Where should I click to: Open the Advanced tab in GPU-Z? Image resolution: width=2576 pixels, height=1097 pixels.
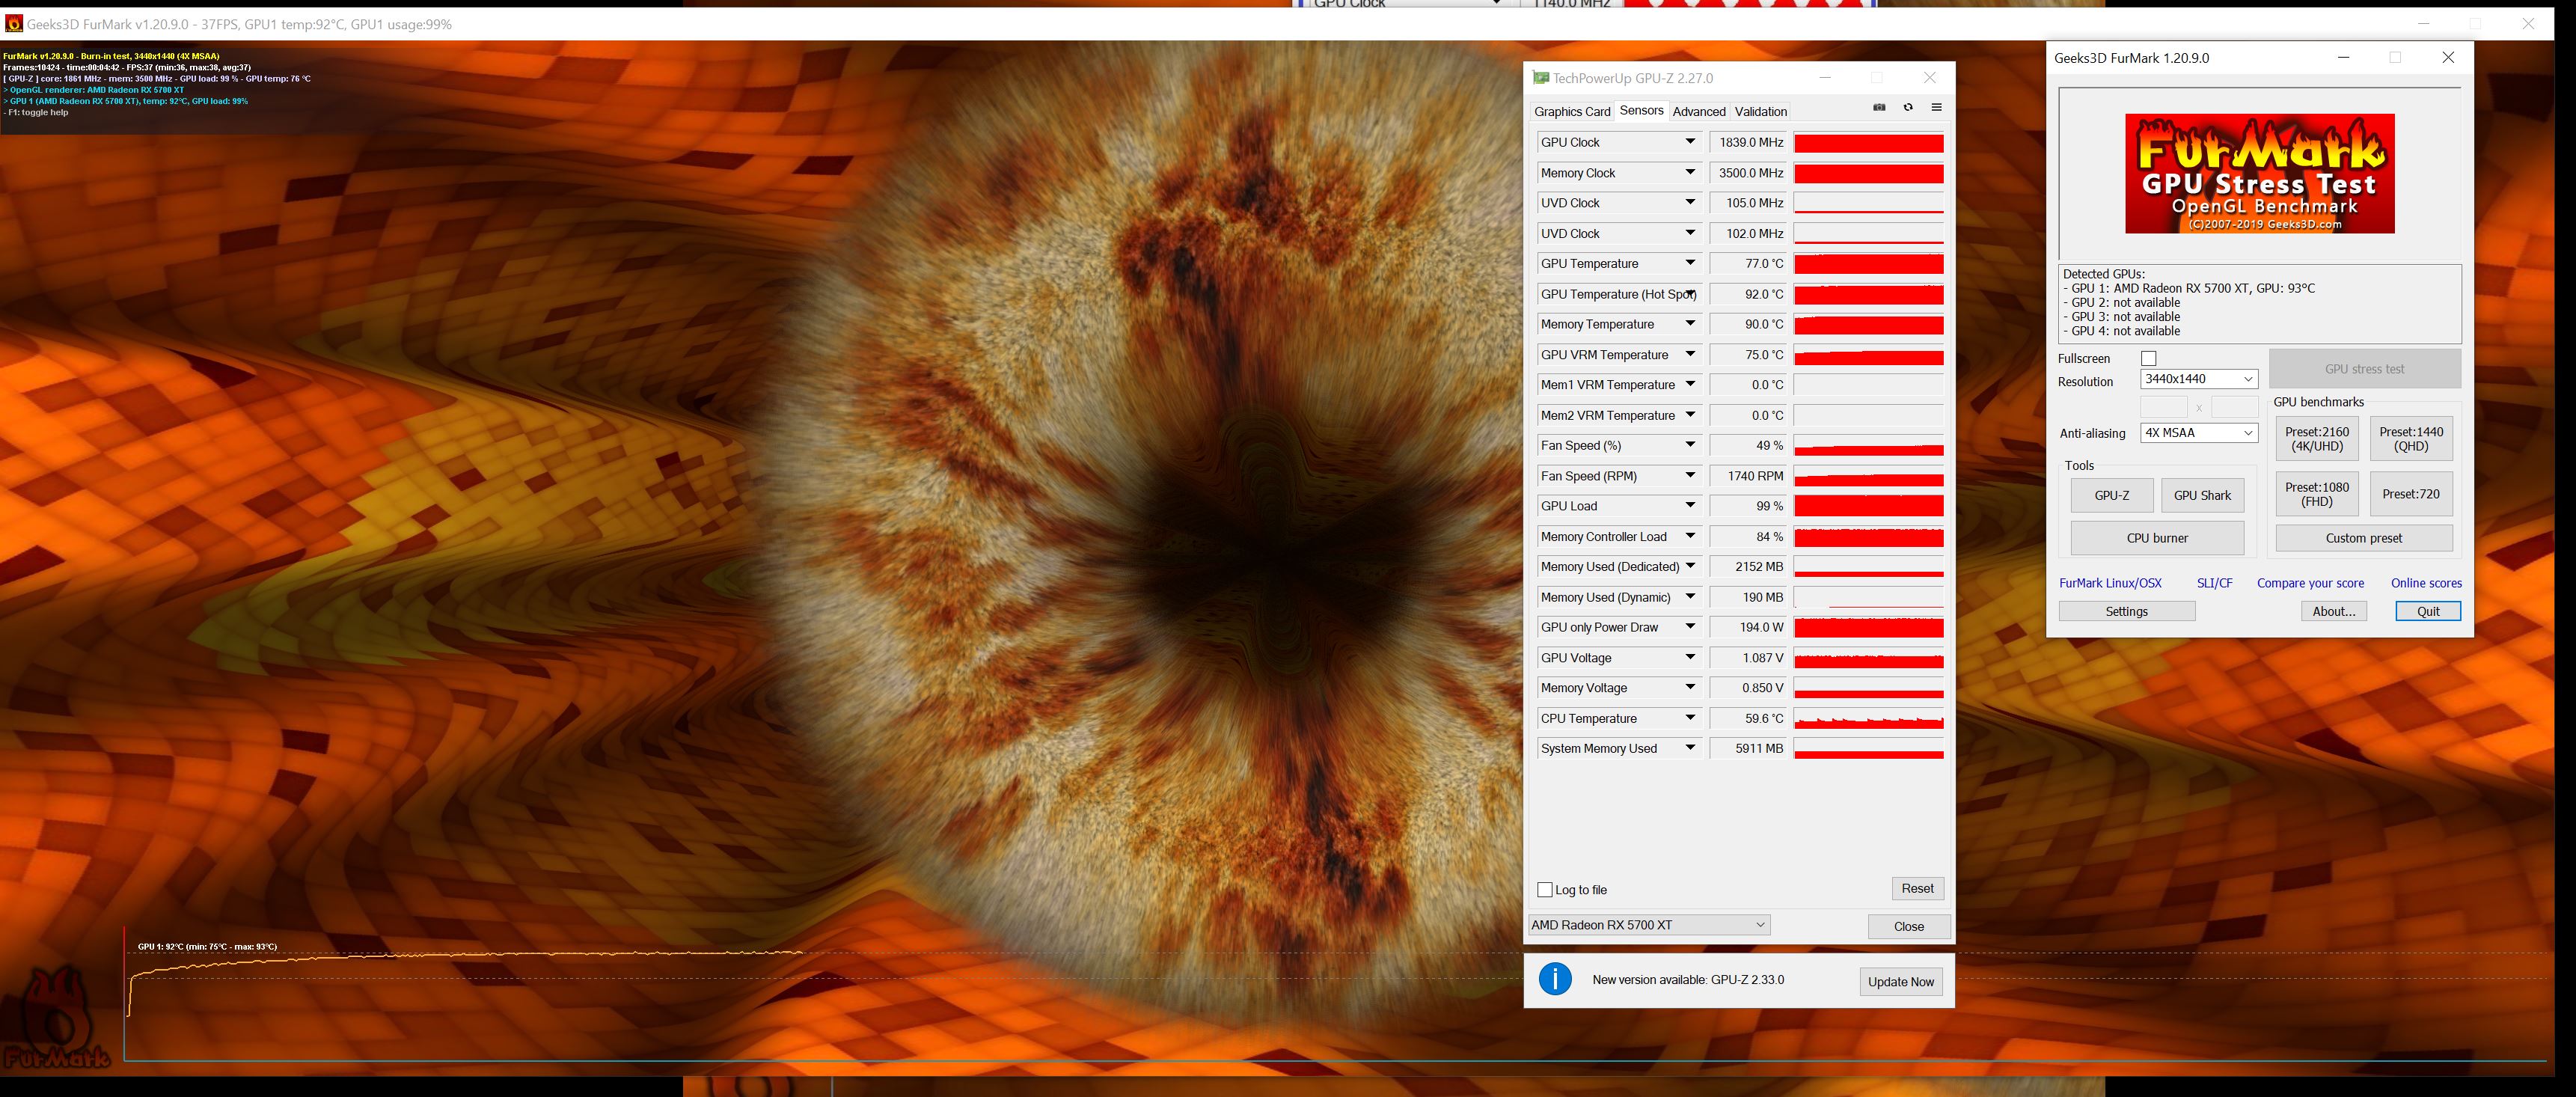coord(1699,112)
